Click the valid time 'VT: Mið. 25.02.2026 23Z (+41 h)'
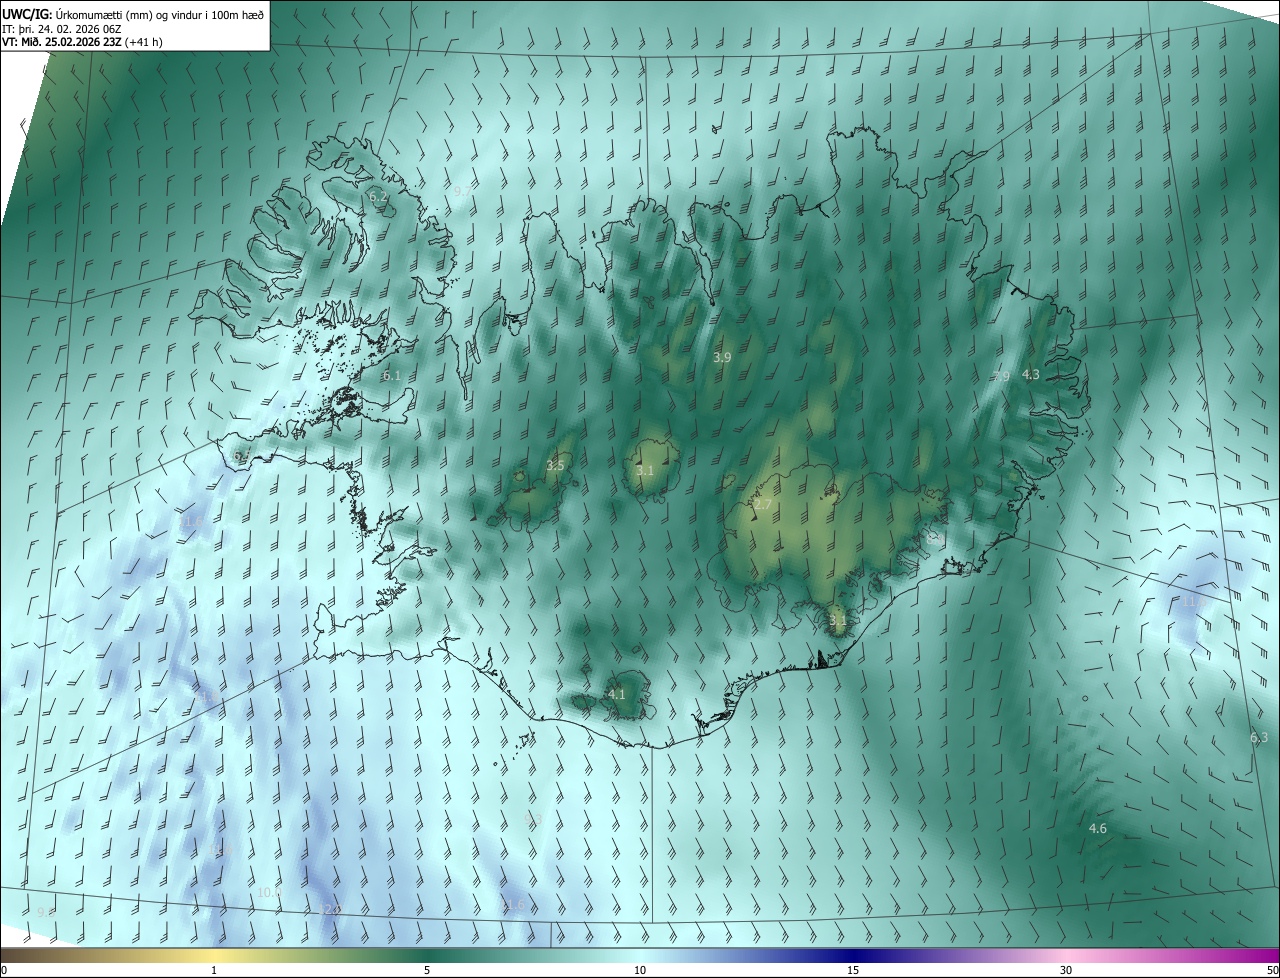Viewport: 1280px width, 978px height. (83, 42)
